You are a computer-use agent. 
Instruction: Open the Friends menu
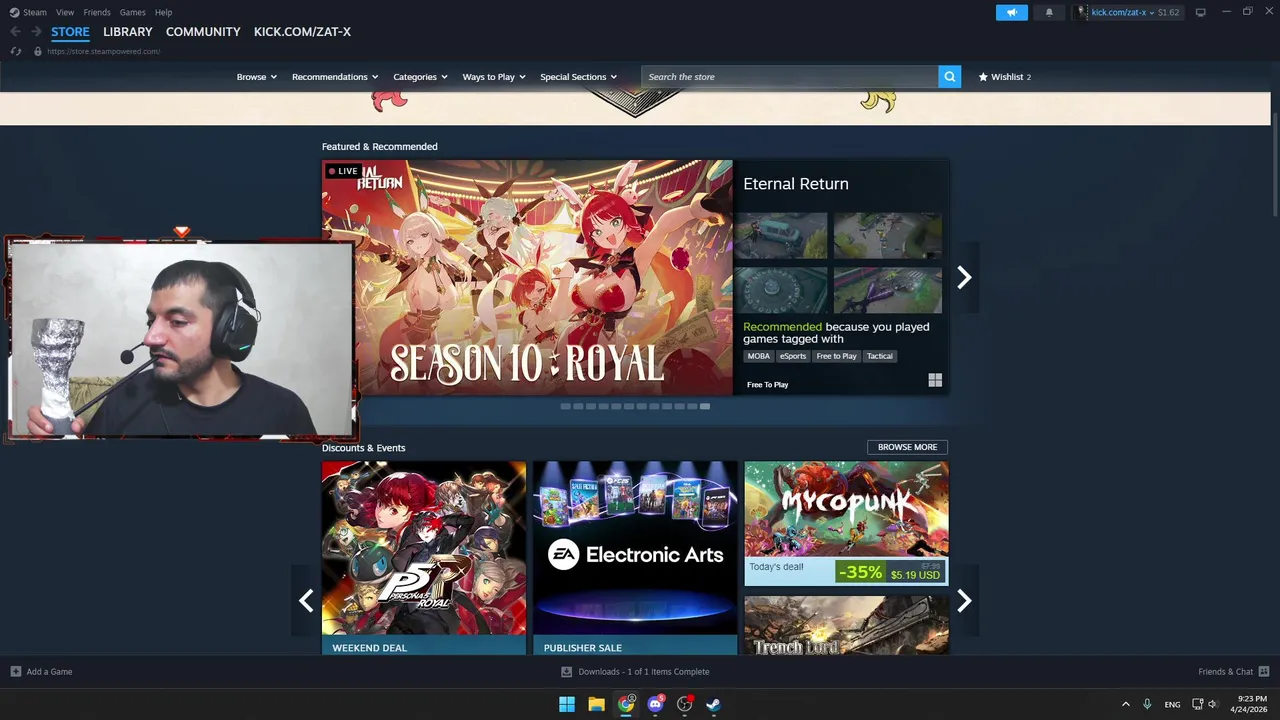click(97, 12)
